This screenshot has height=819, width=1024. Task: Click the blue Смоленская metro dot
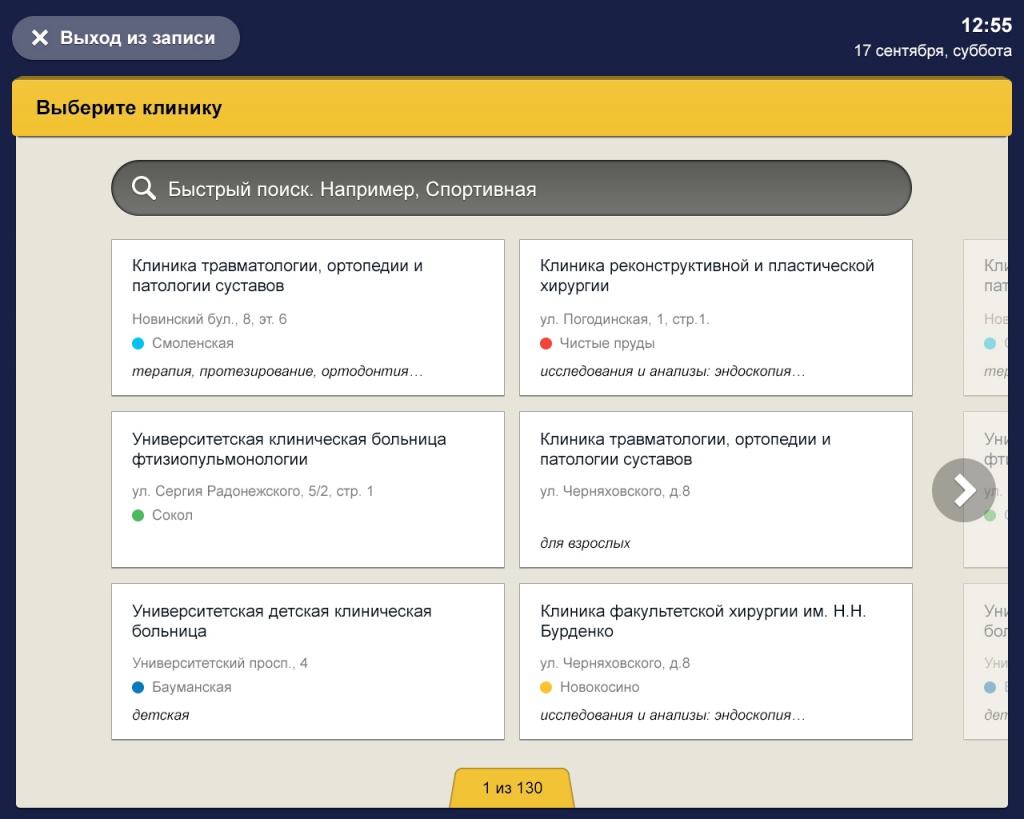(x=139, y=343)
